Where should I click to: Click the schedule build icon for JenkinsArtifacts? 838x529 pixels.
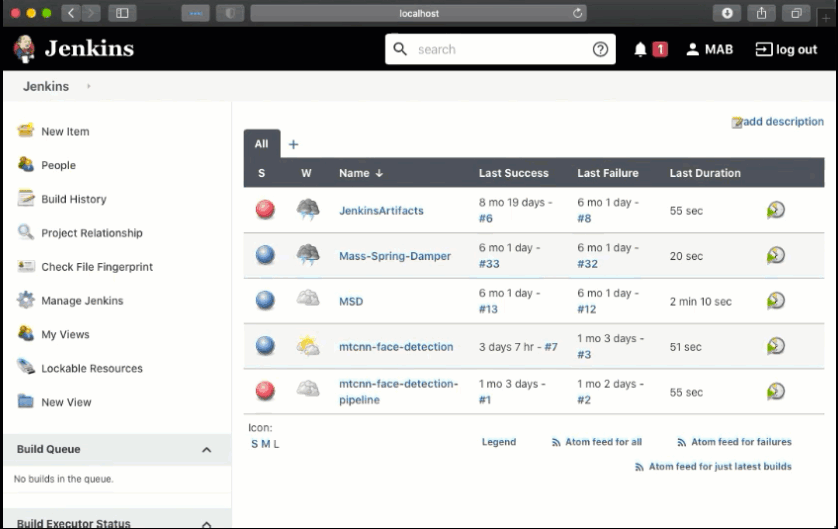[x=775, y=210]
